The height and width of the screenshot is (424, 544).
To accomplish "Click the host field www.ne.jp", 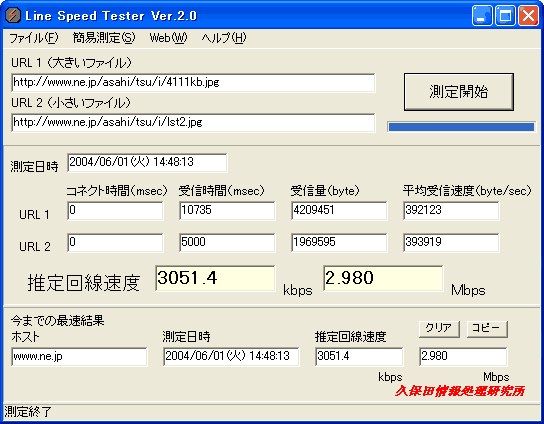I will [x=79, y=357].
